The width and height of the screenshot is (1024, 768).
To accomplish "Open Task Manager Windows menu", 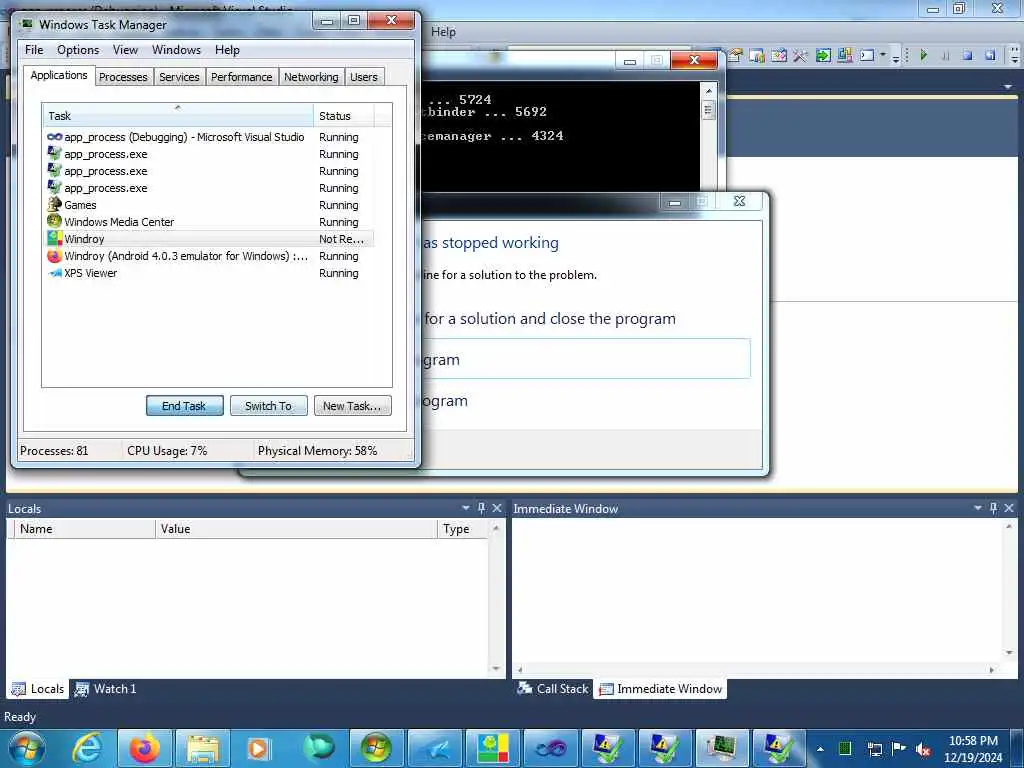I will click(x=176, y=50).
